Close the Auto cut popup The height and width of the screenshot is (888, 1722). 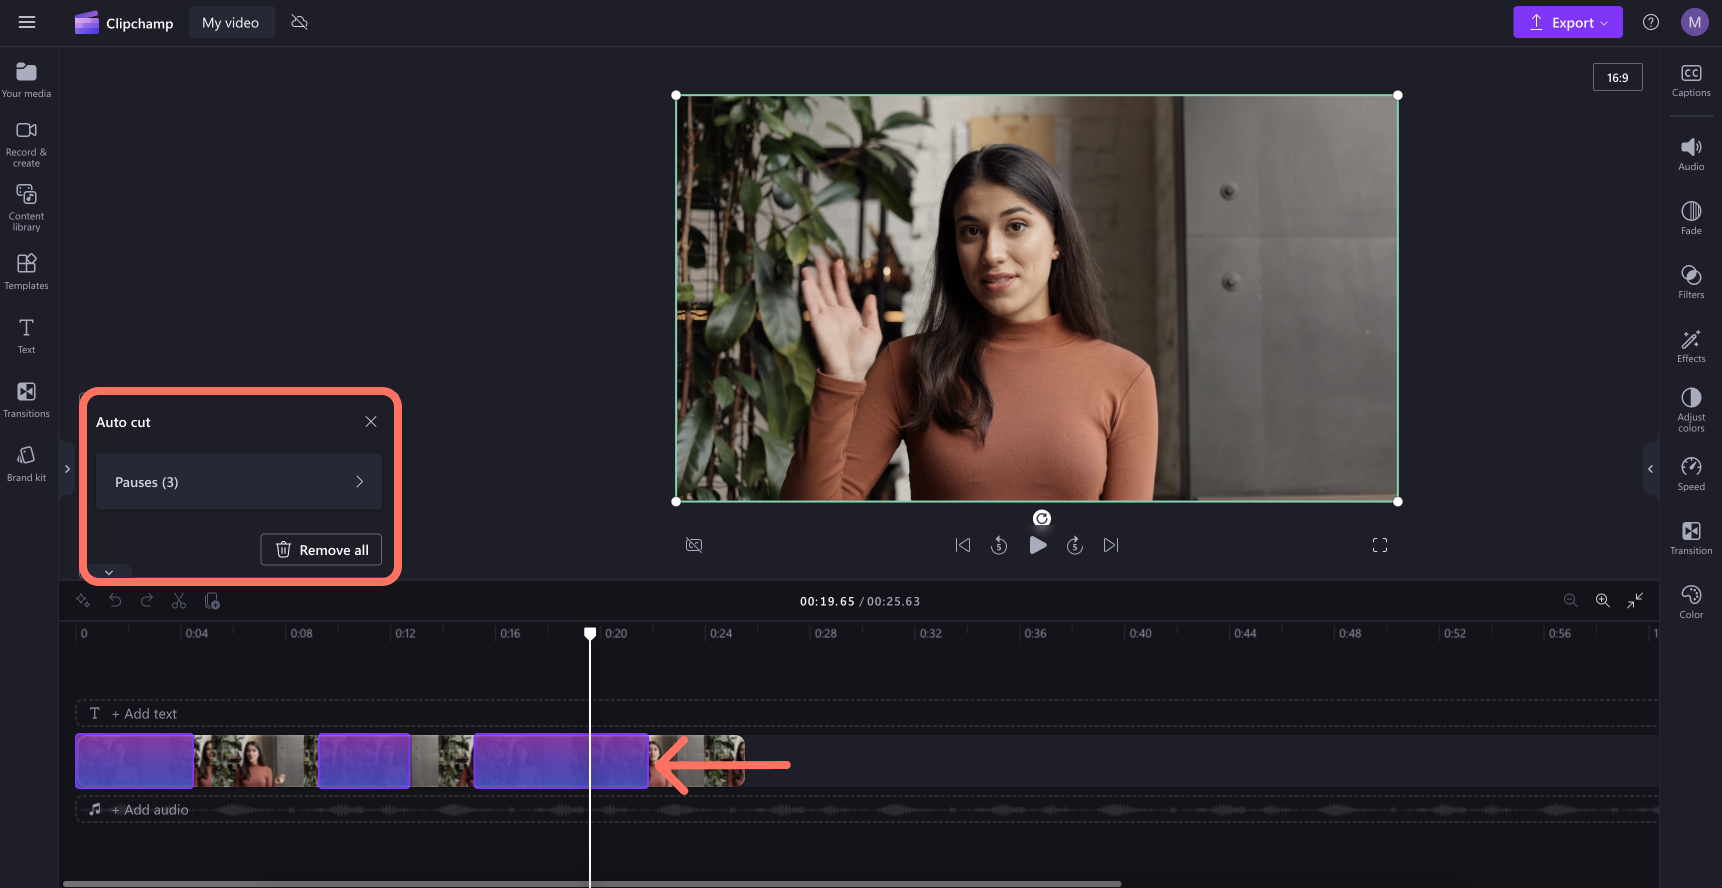tap(371, 422)
